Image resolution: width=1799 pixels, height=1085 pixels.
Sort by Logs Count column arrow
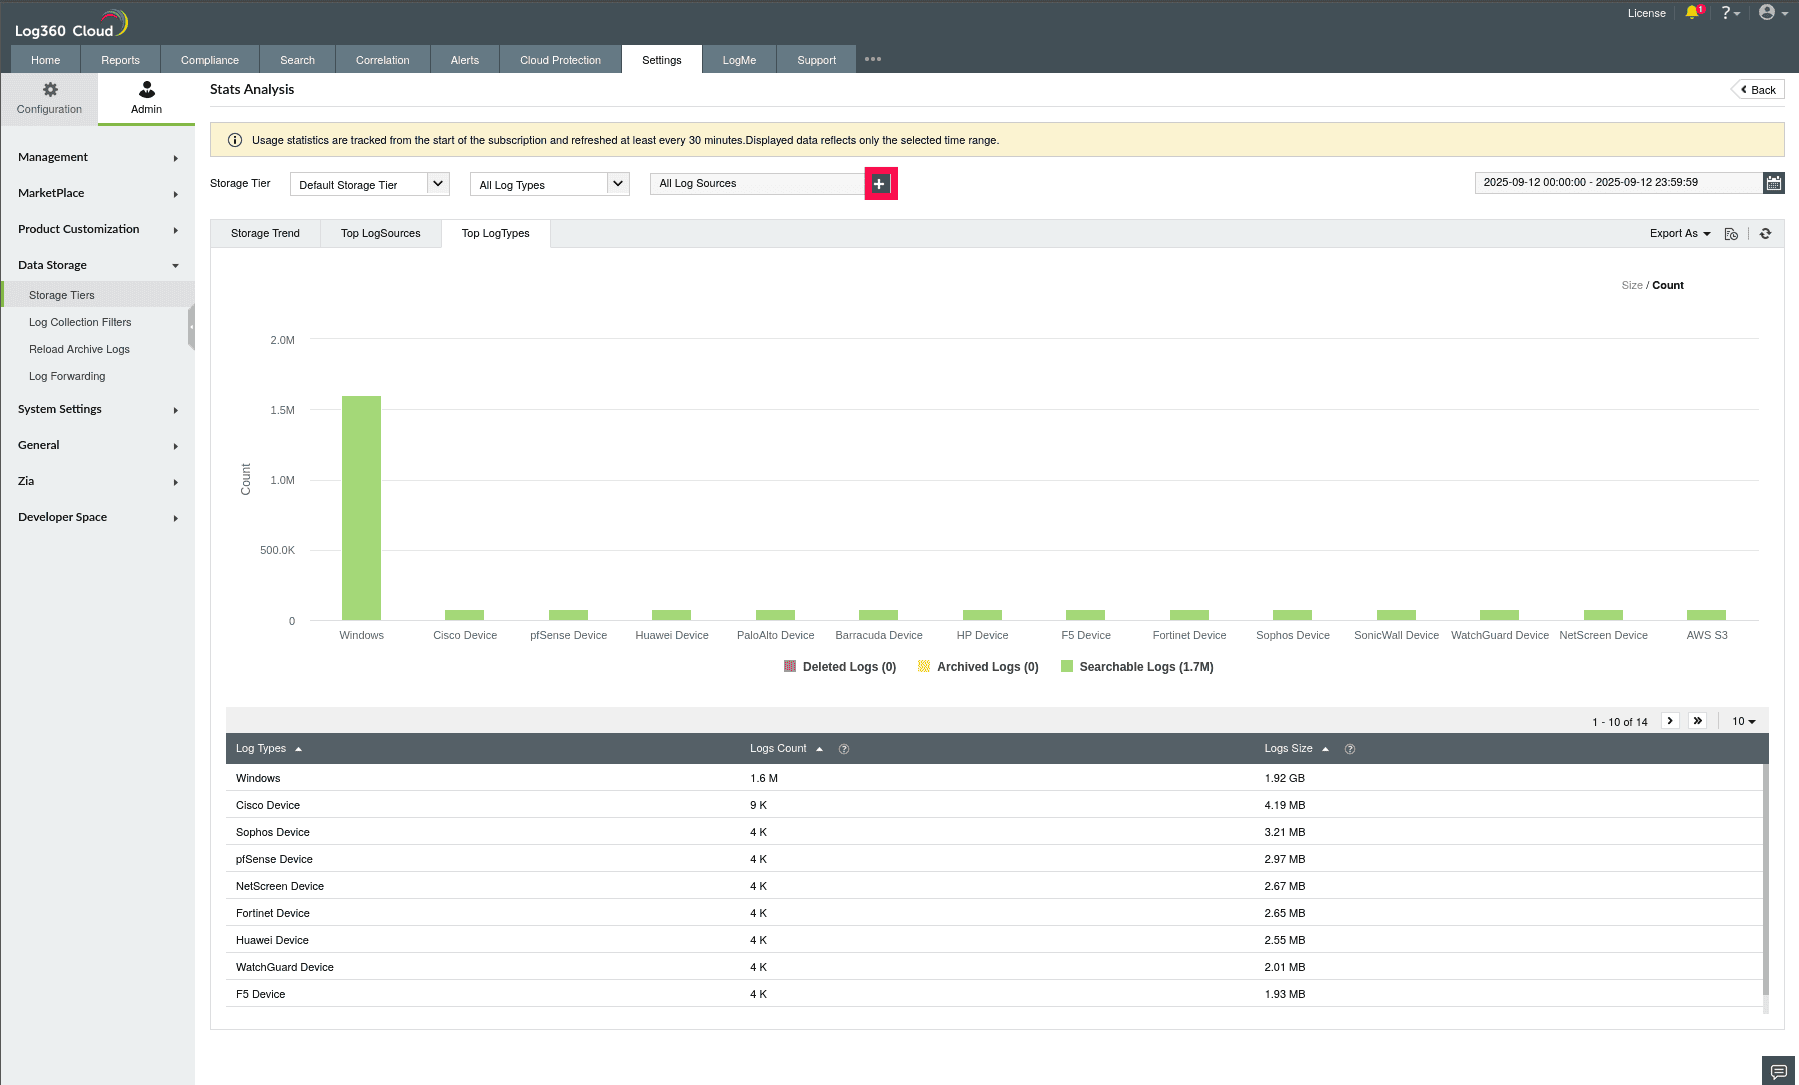pos(819,749)
